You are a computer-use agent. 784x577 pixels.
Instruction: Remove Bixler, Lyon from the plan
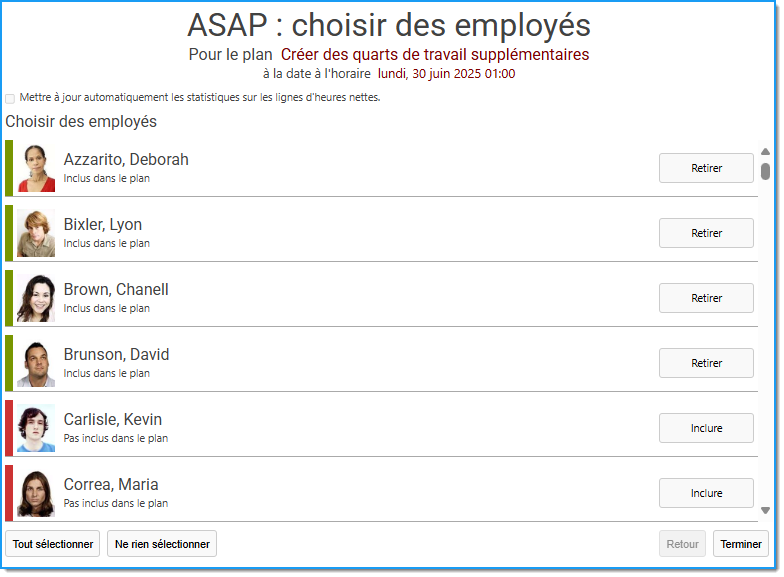[x=706, y=233]
